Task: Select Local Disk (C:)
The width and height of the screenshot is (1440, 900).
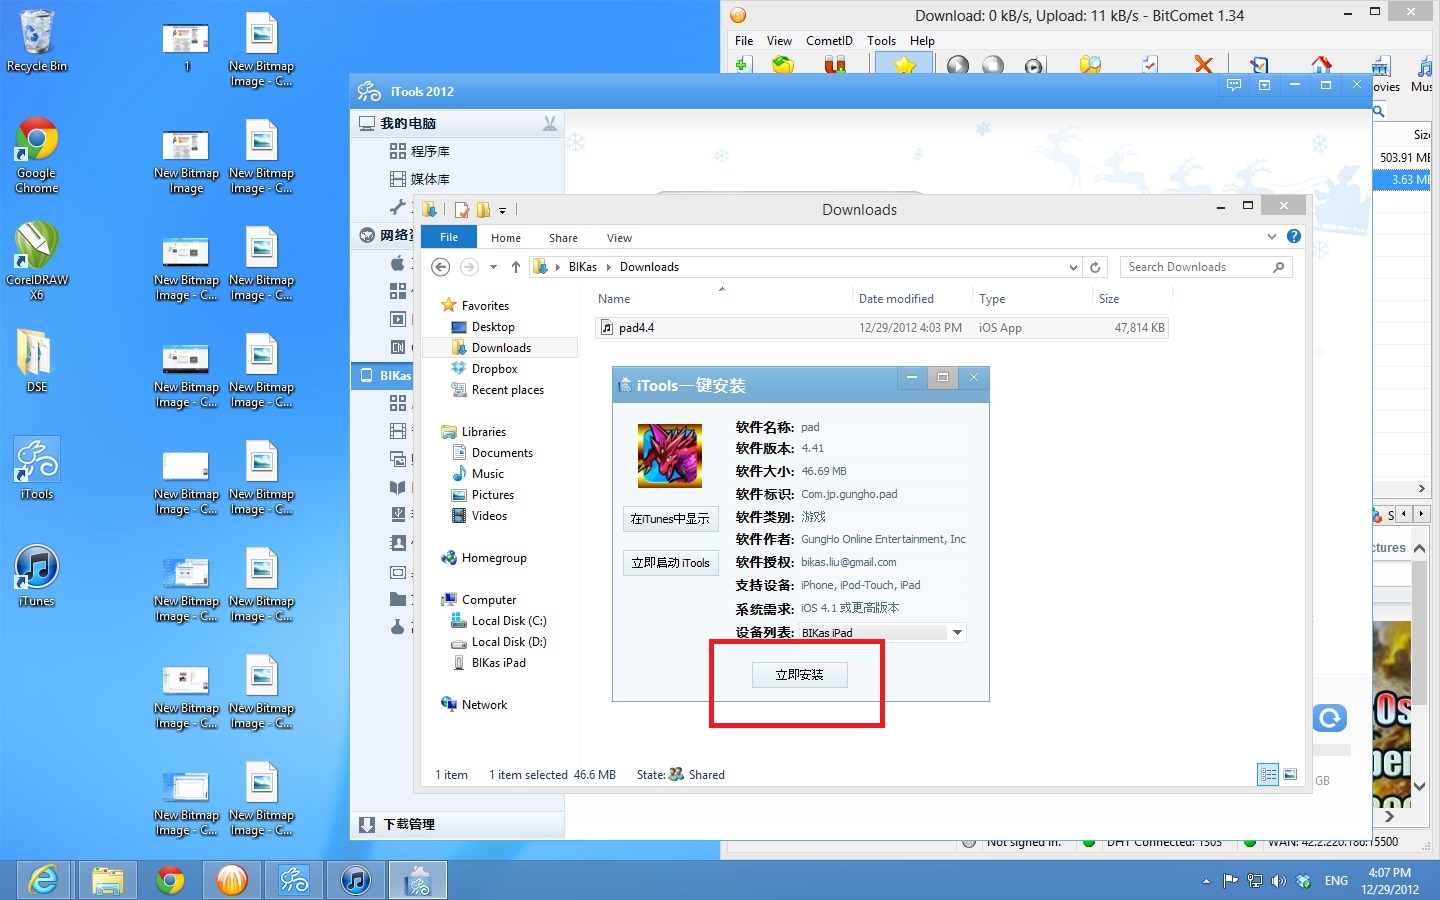Action: click(x=508, y=621)
